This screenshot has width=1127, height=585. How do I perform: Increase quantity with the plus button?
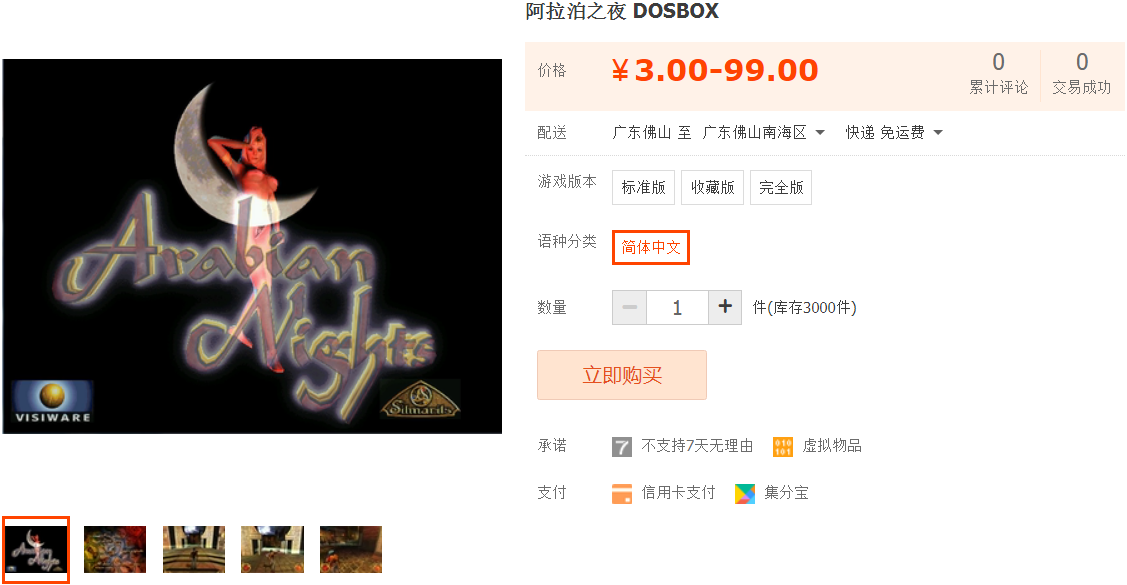click(725, 307)
